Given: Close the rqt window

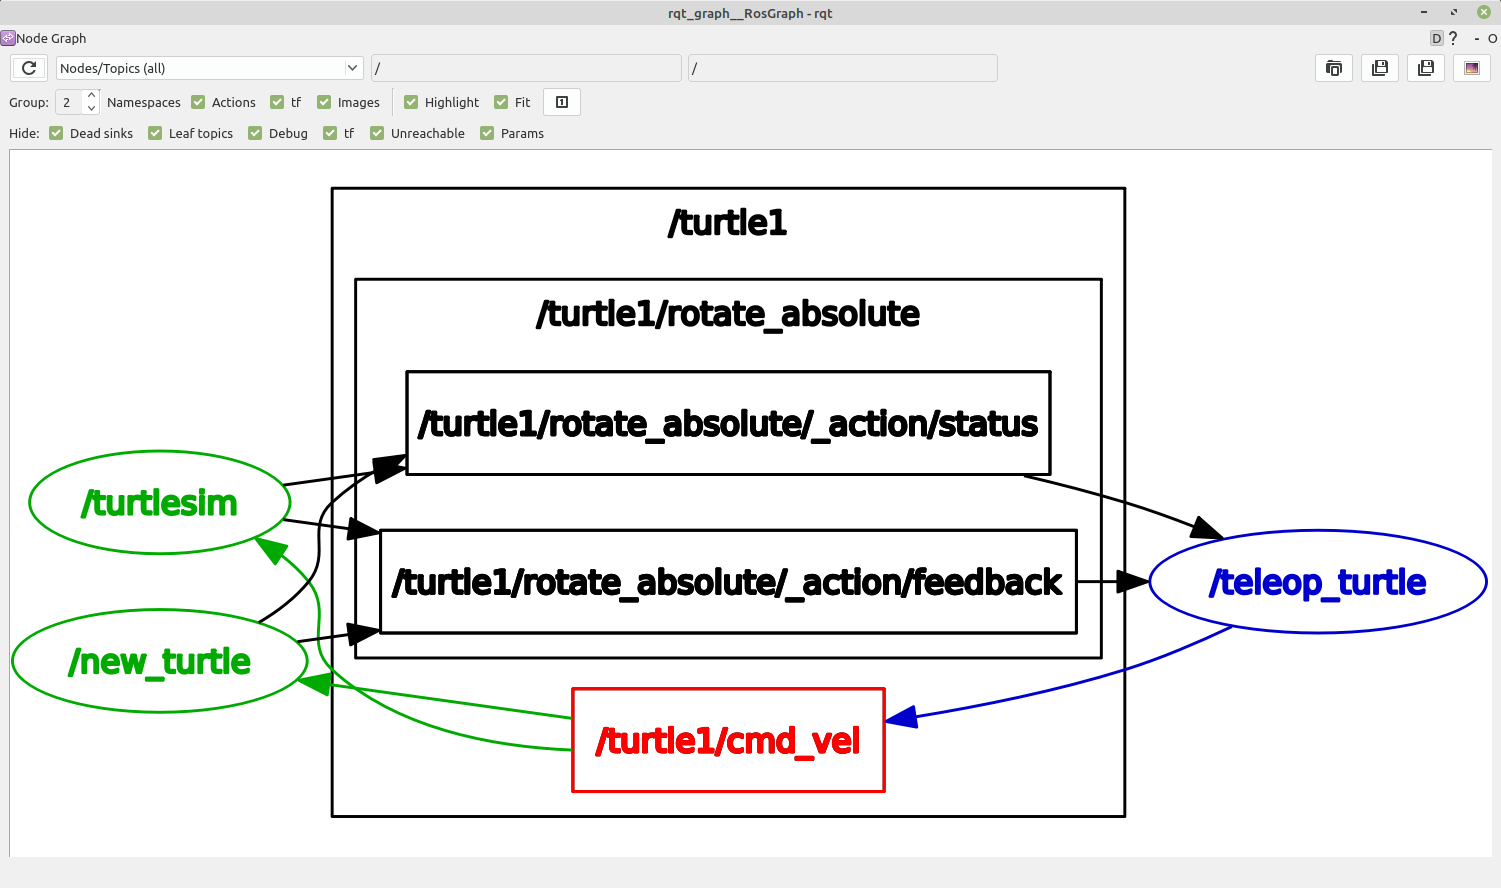Looking at the screenshot, I should tap(1484, 12).
